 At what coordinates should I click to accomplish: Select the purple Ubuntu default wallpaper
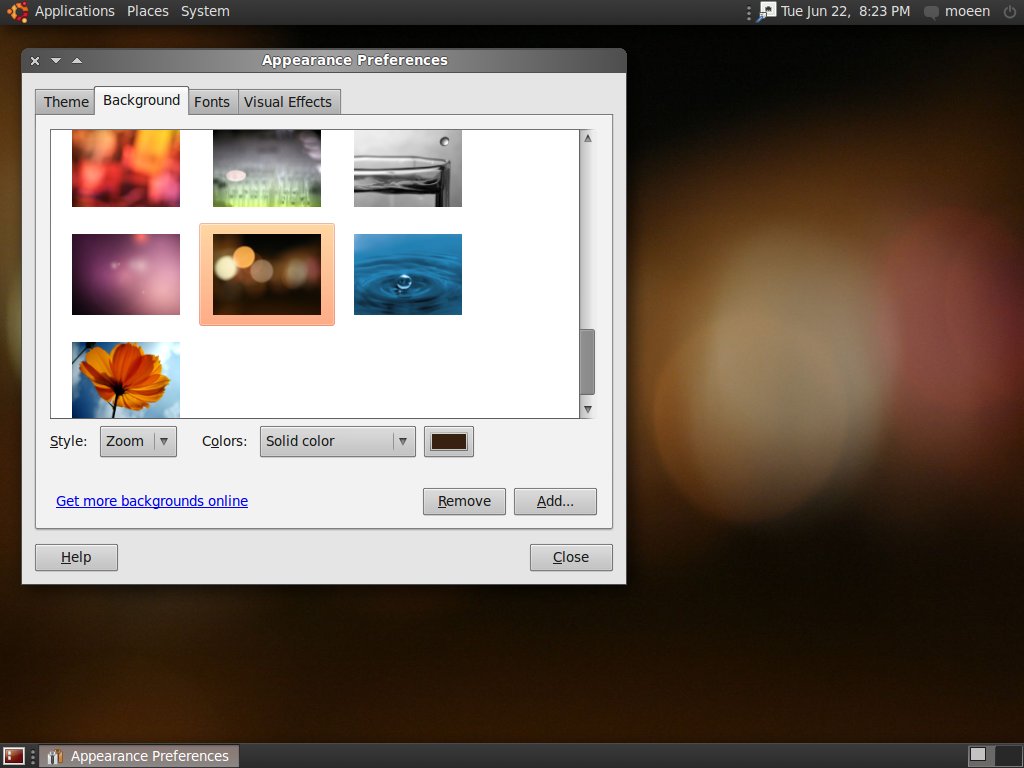126,274
